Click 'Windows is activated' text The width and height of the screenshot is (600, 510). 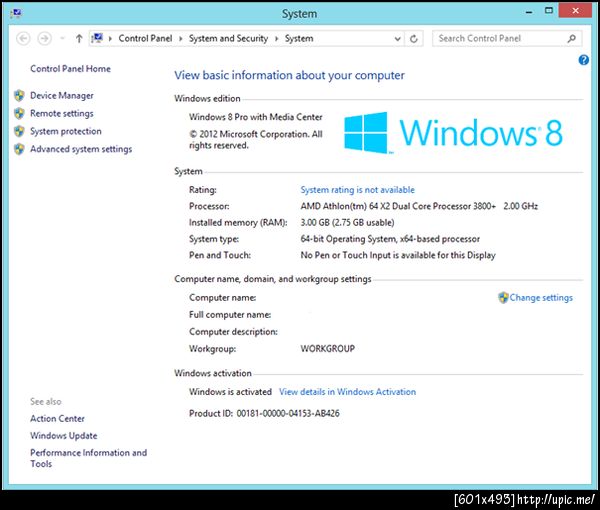230,392
